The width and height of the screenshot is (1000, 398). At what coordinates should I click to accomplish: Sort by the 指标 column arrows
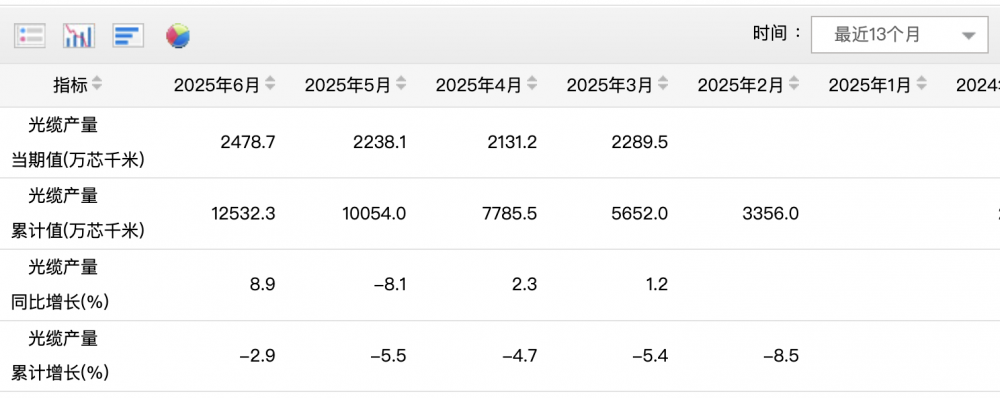tap(97, 84)
